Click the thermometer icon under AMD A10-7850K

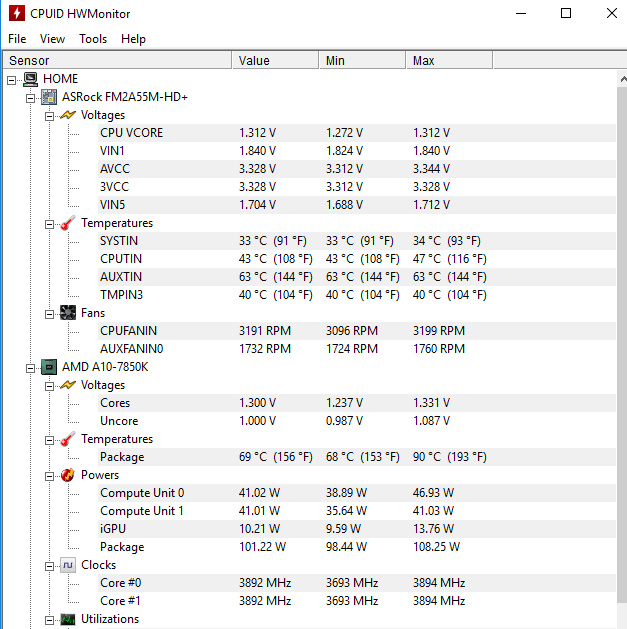click(68, 439)
